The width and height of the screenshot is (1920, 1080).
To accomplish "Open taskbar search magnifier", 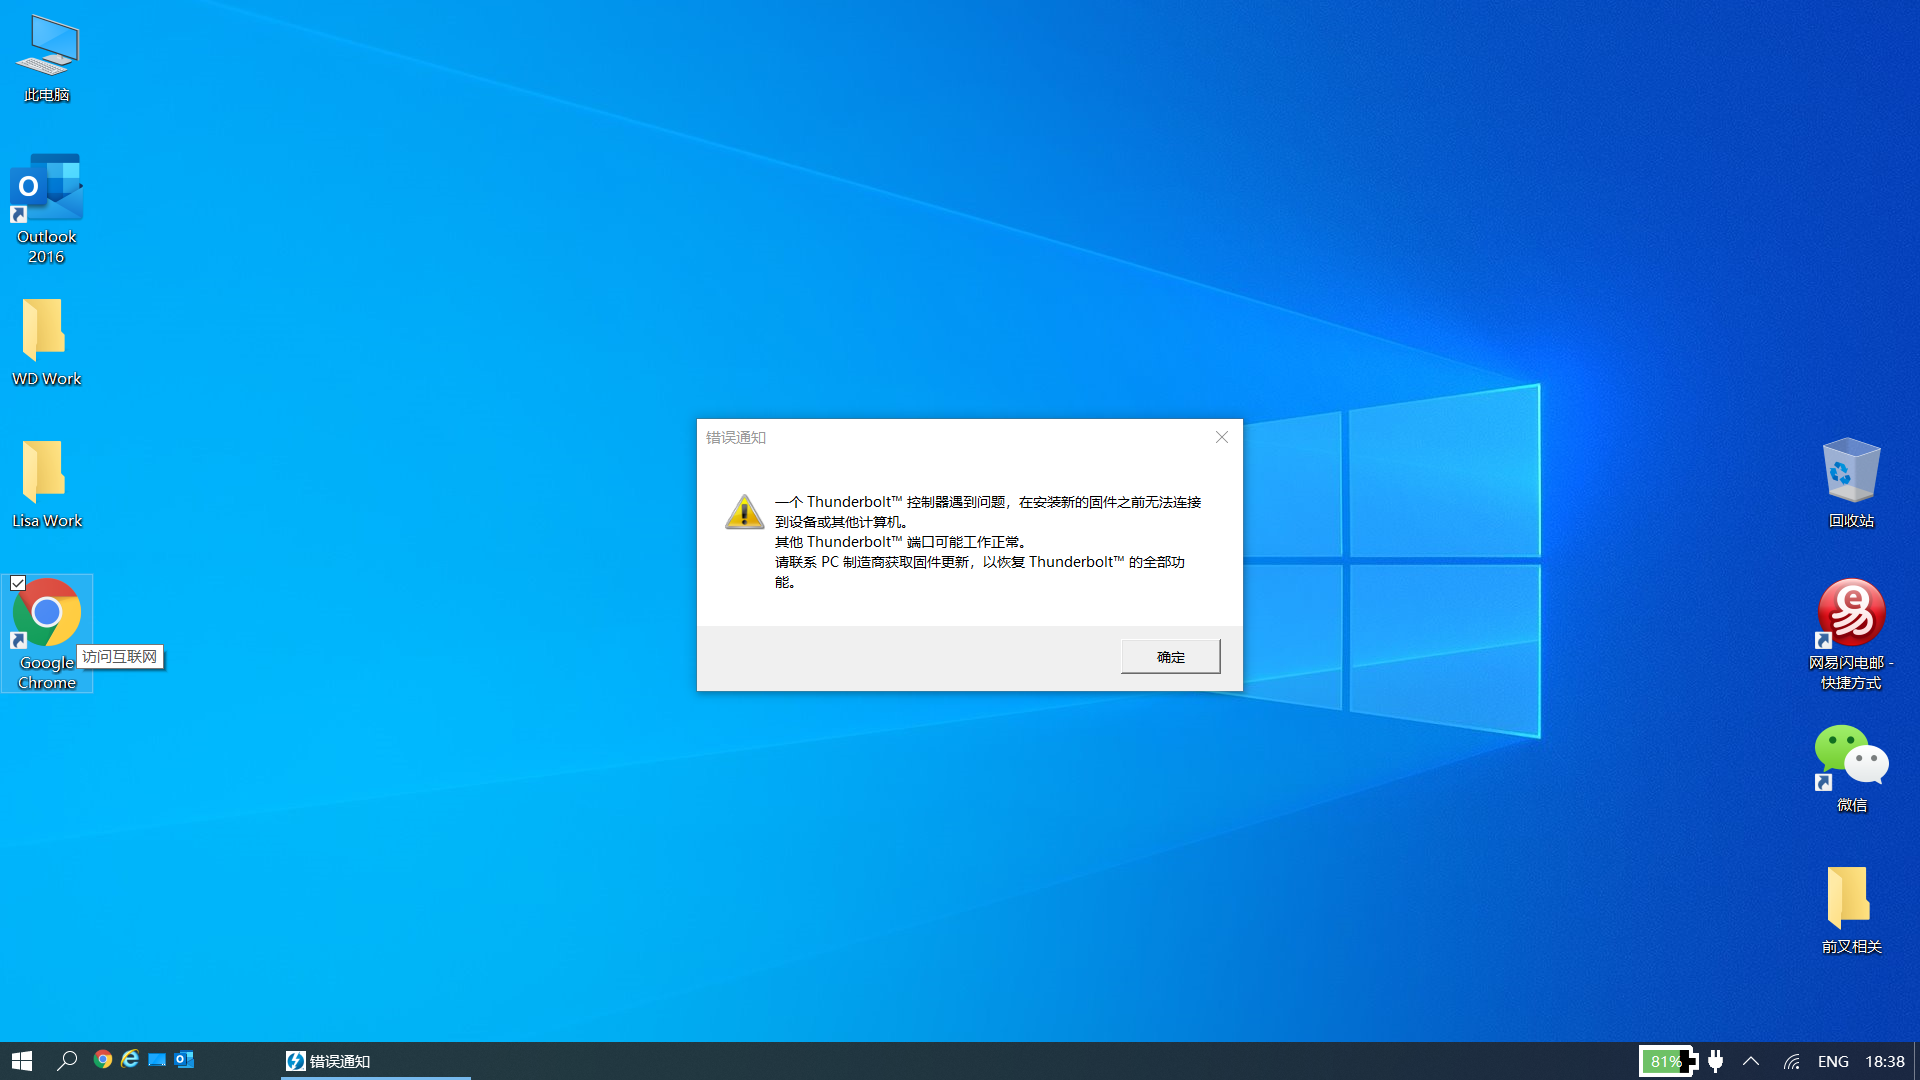I will click(x=67, y=1061).
